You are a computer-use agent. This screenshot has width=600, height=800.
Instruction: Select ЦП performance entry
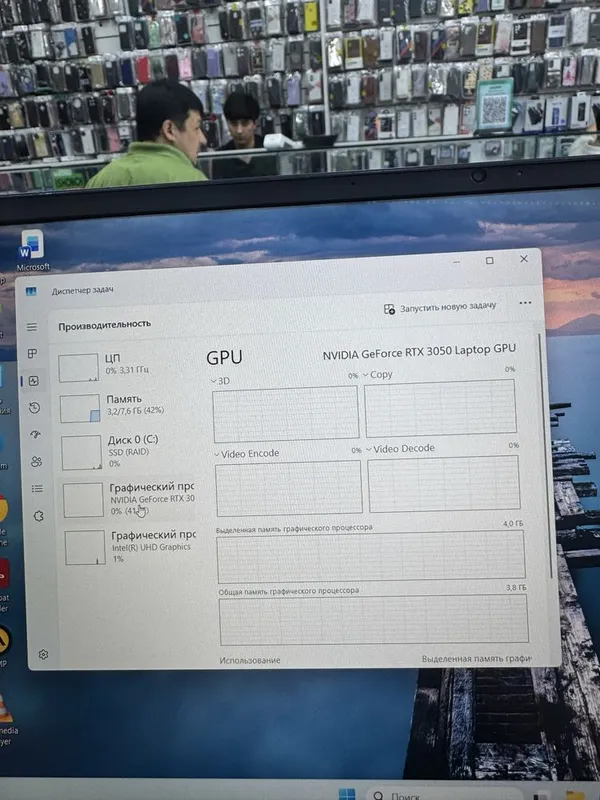click(x=126, y=367)
